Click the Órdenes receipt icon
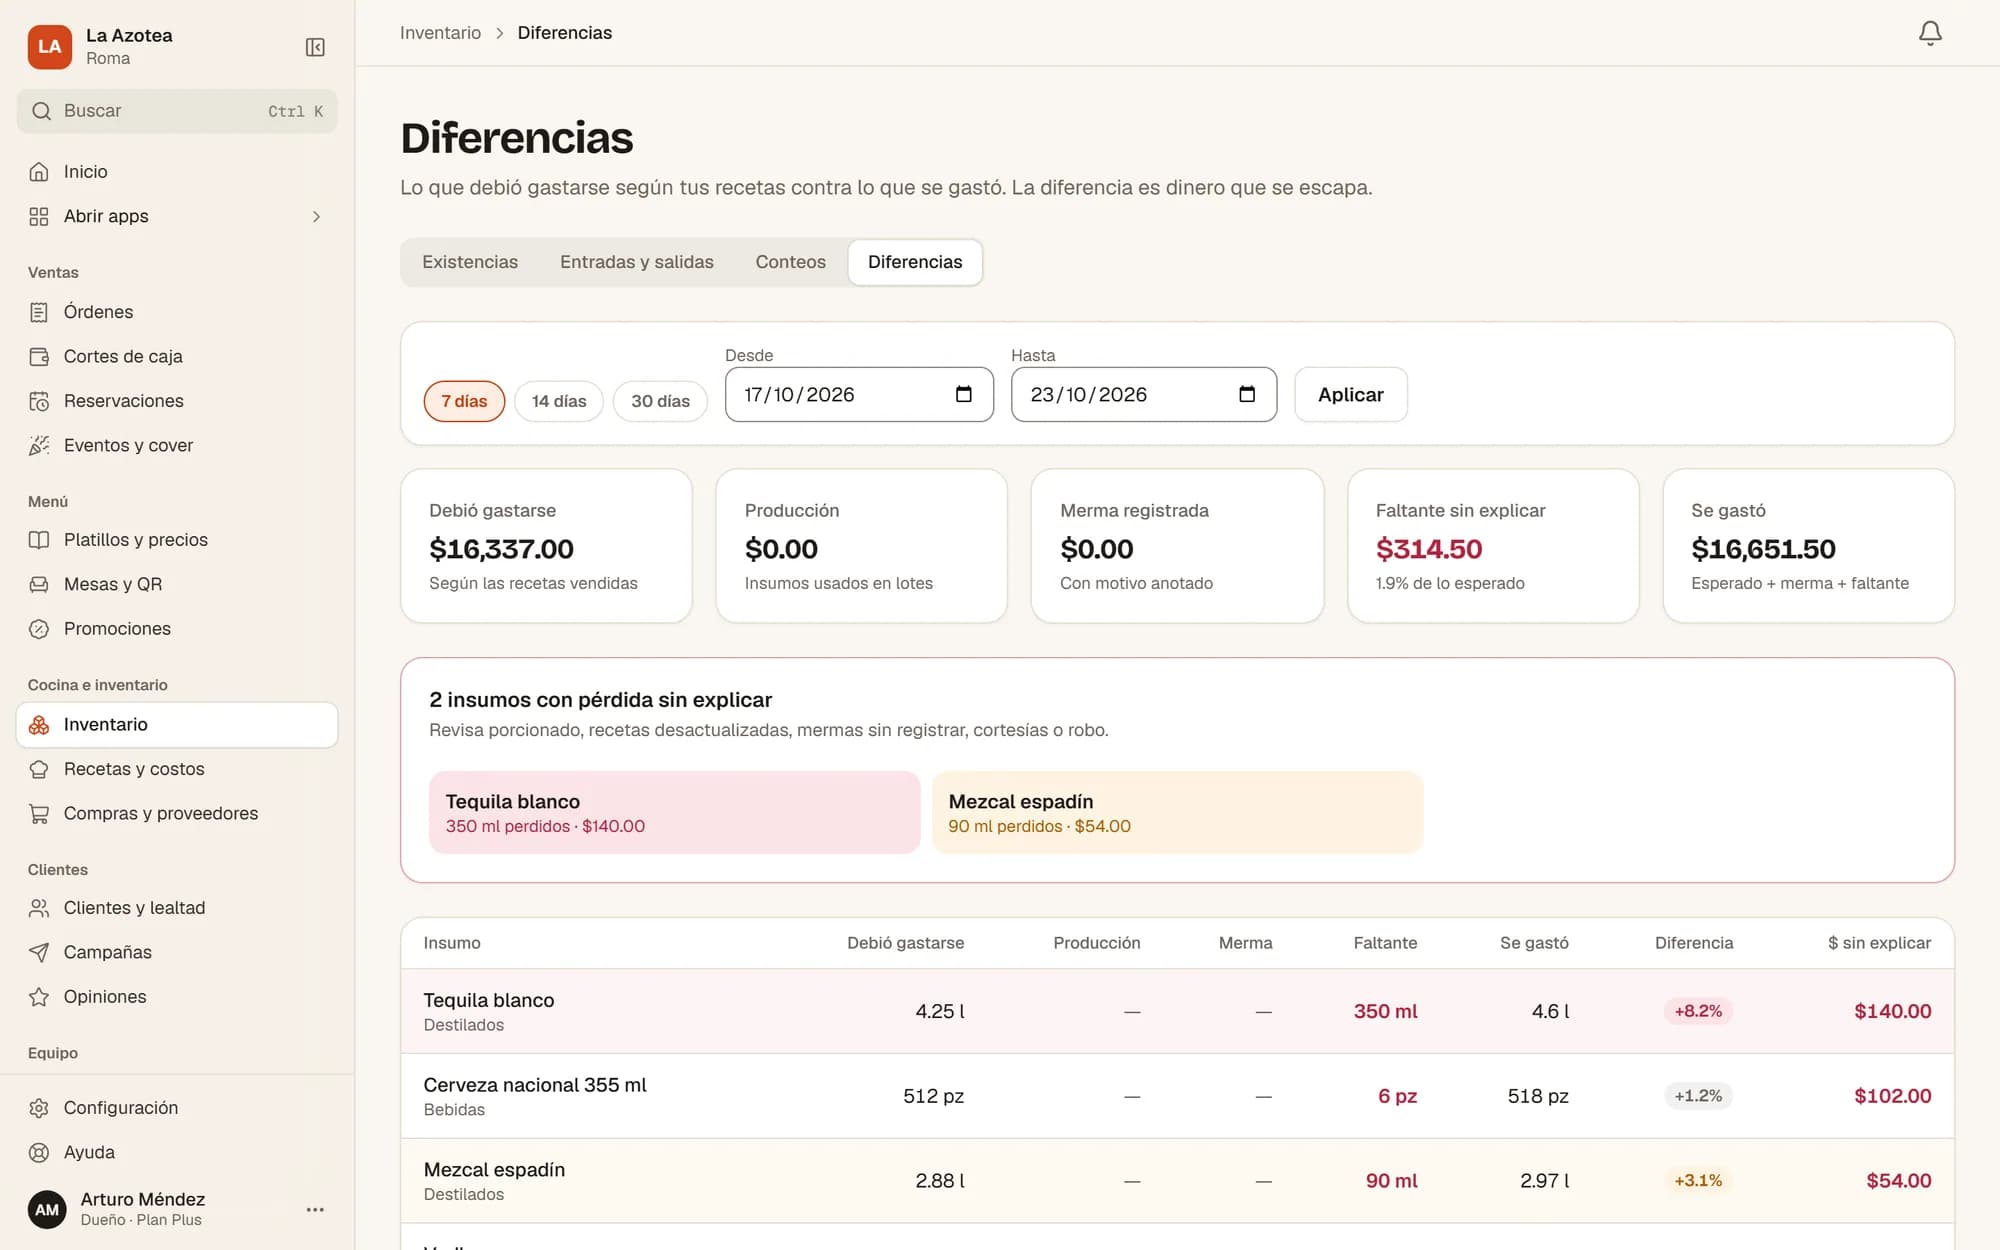 point(39,312)
